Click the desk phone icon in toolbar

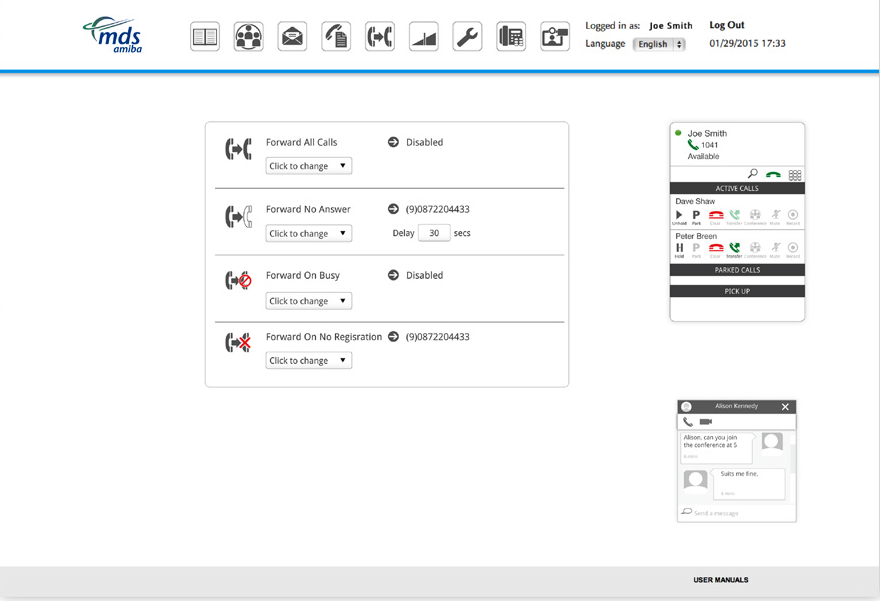pyautogui.click(x=511, y=37)
